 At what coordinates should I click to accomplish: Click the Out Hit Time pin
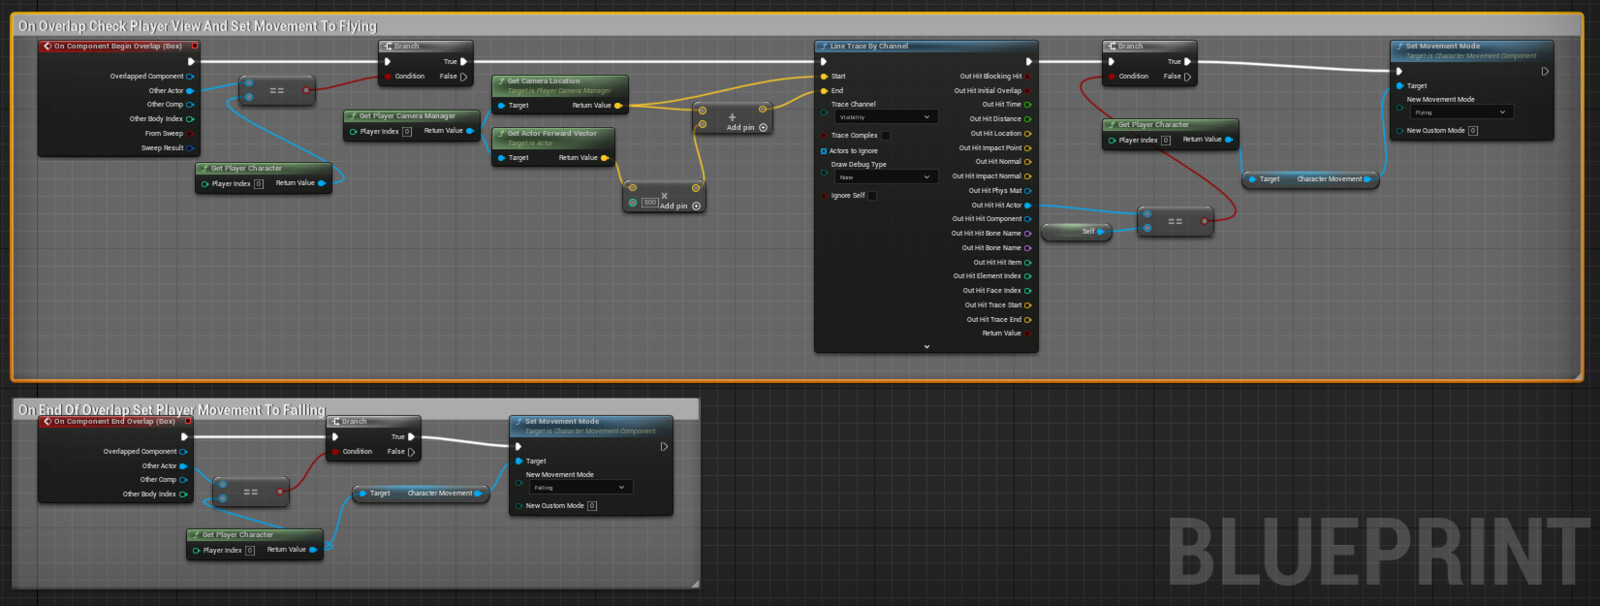(x=1028, y=104)
